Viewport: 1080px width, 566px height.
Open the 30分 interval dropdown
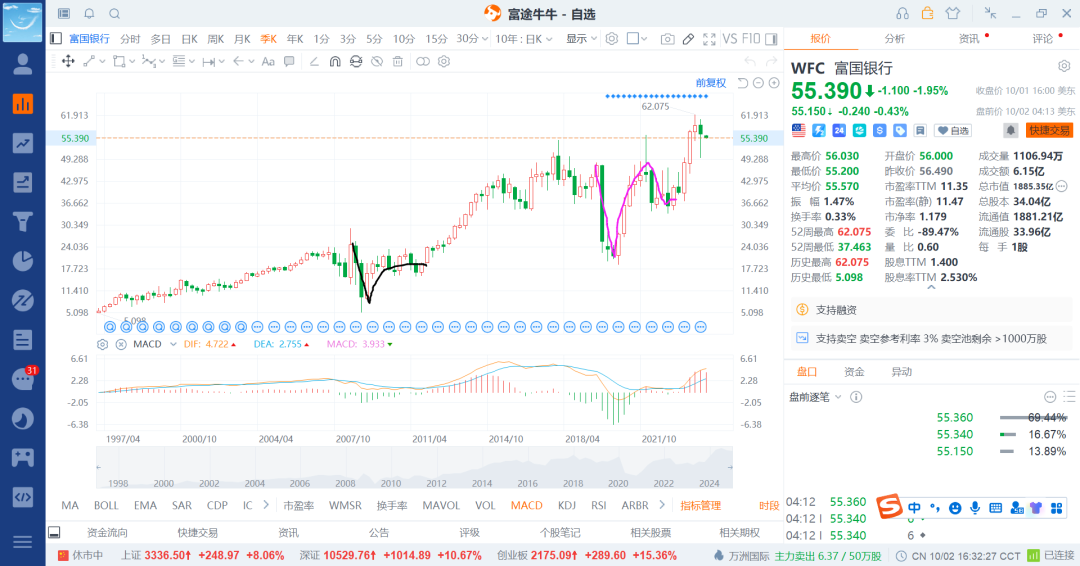472,39
